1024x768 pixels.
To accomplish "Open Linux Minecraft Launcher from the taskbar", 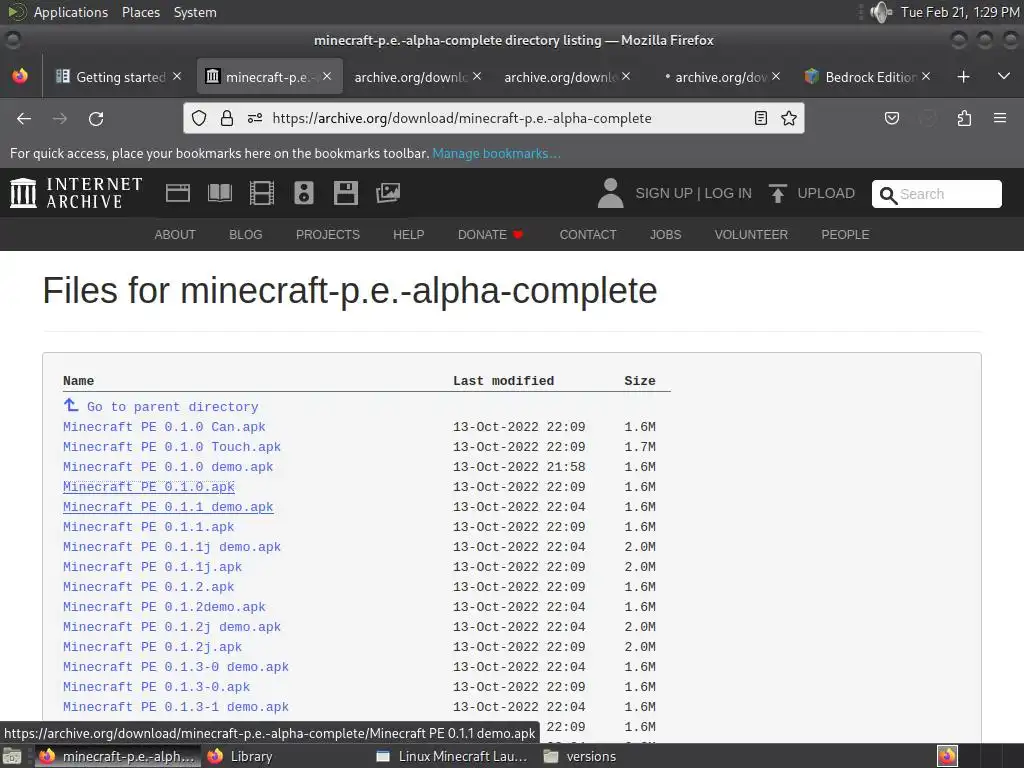I will click(x=452, y=756).
